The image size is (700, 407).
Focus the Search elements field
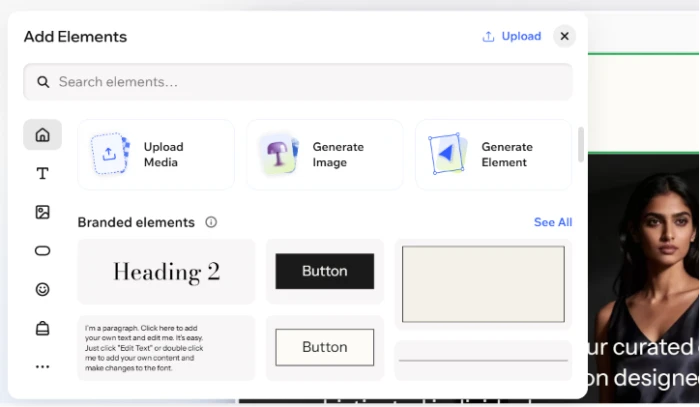pyautogui.click(x=298, y=82)
